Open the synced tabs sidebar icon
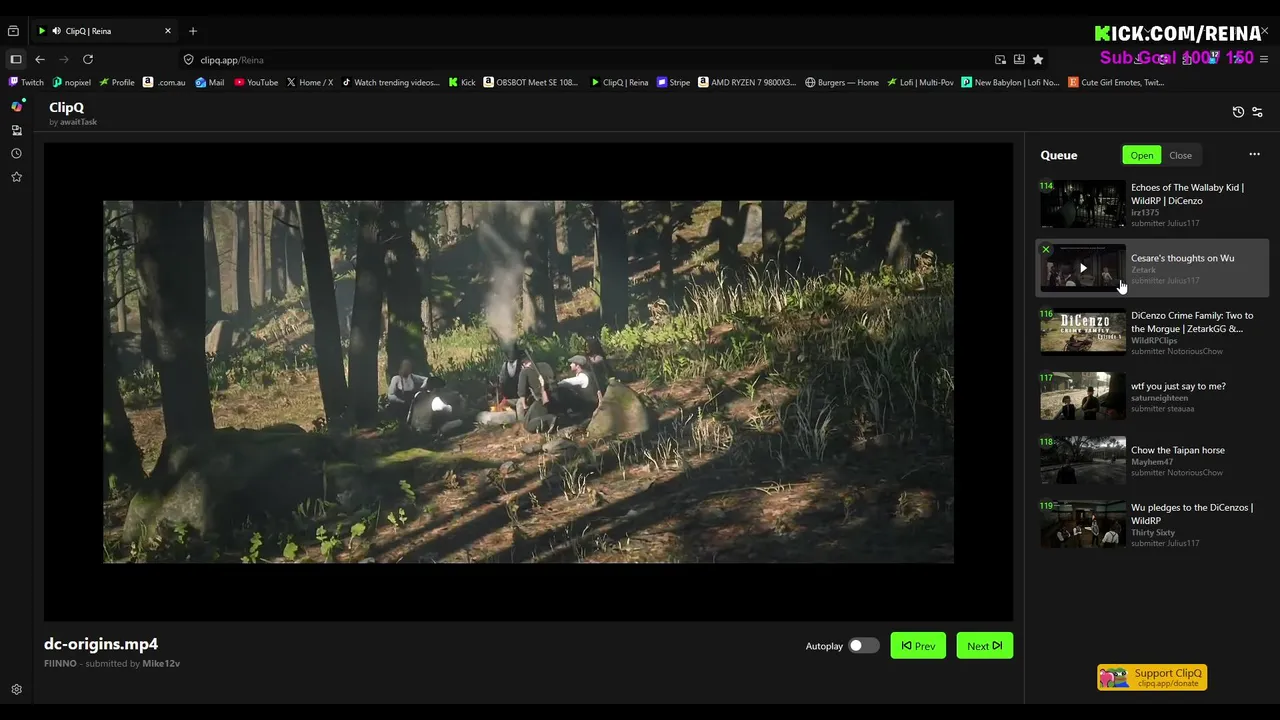 point(16,130)
